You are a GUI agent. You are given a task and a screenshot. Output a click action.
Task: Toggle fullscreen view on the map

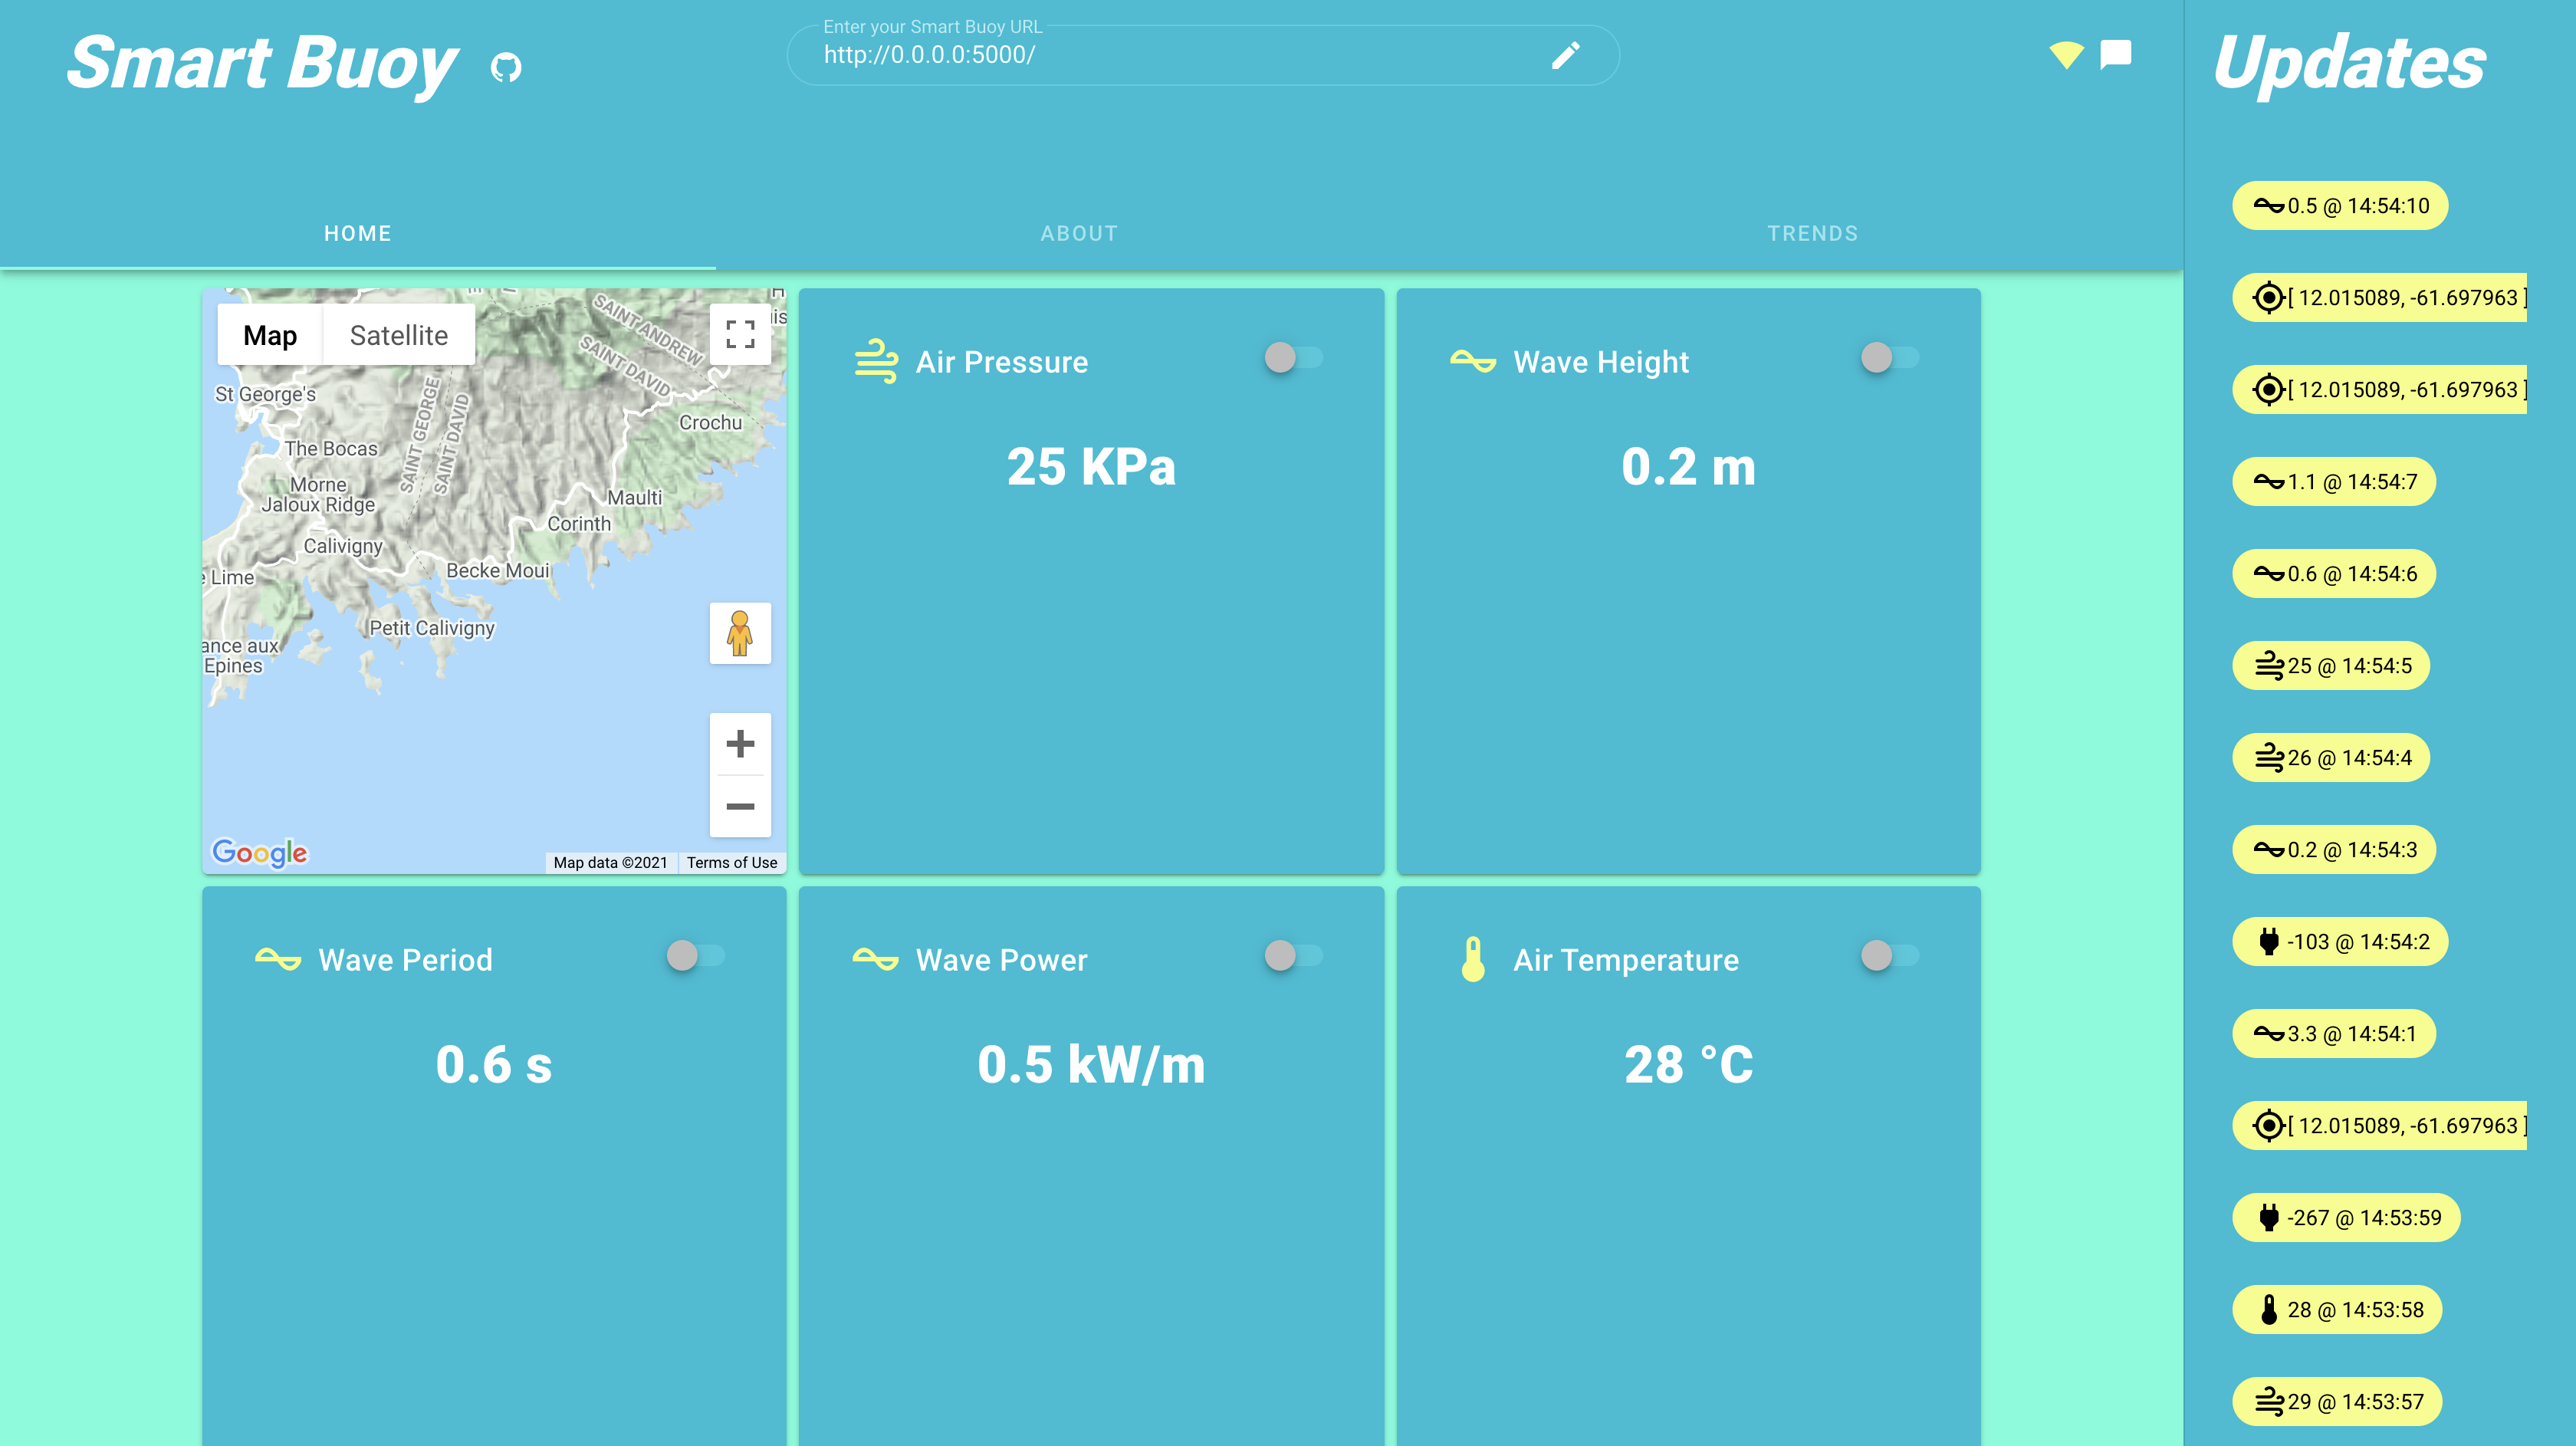pyautogui.click(x=740, y=334)
